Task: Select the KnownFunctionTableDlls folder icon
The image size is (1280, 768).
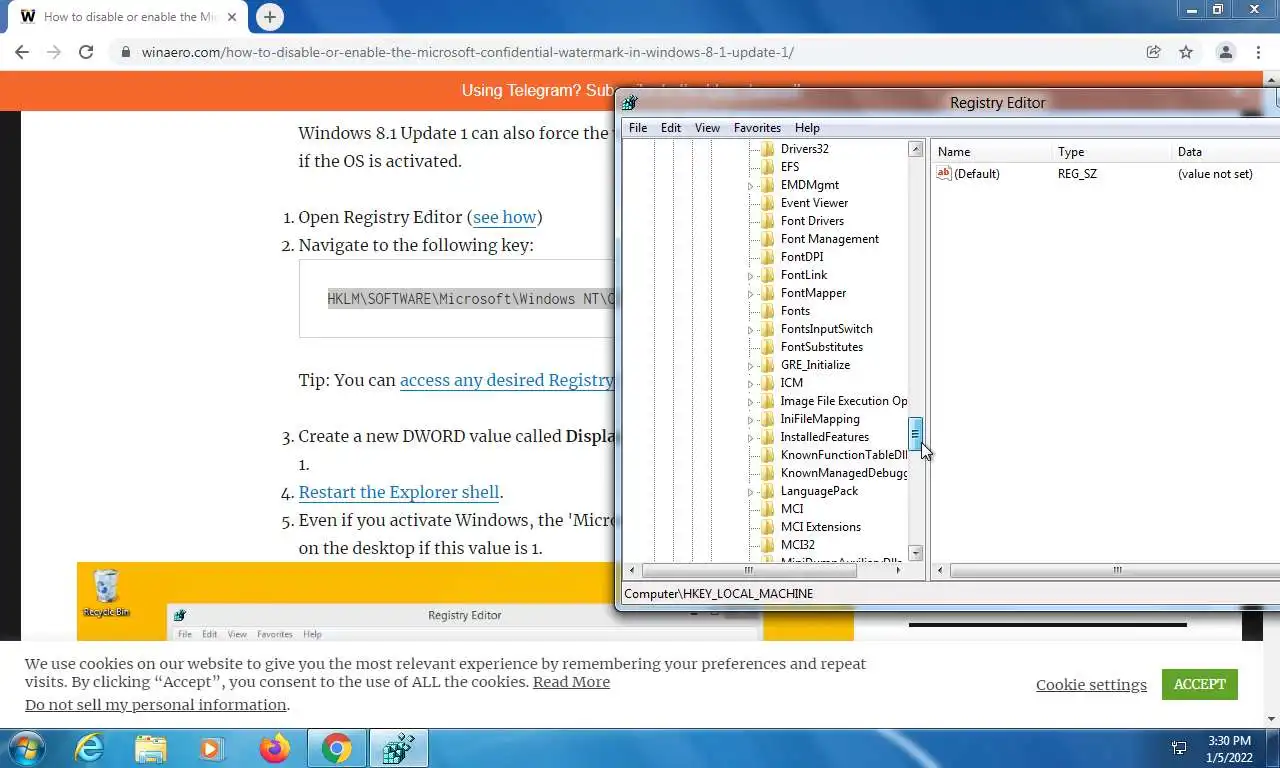Action: click(x=768, y=455)
